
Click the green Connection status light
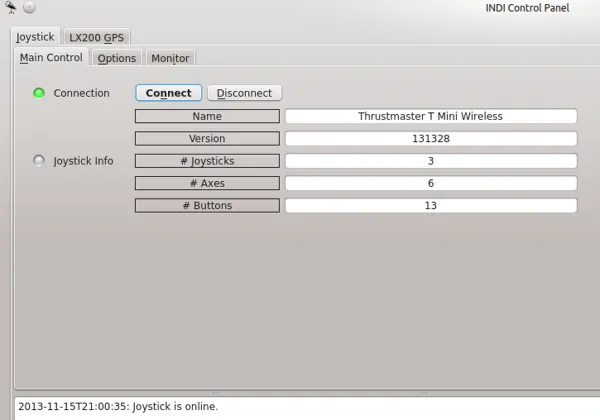tap(39, 93)
